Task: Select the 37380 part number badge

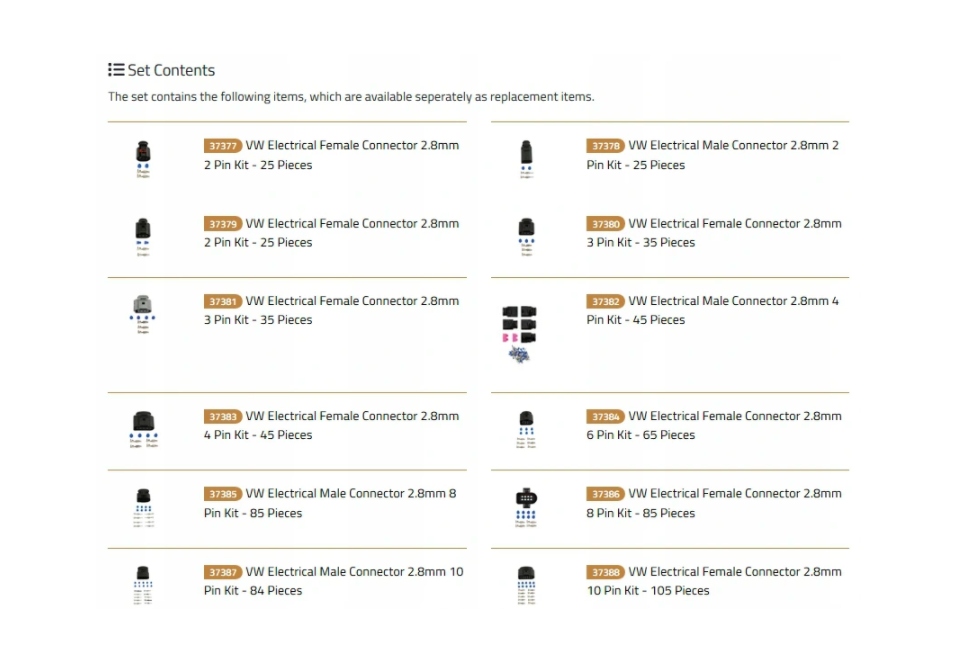Action: (x=605, y=224)
